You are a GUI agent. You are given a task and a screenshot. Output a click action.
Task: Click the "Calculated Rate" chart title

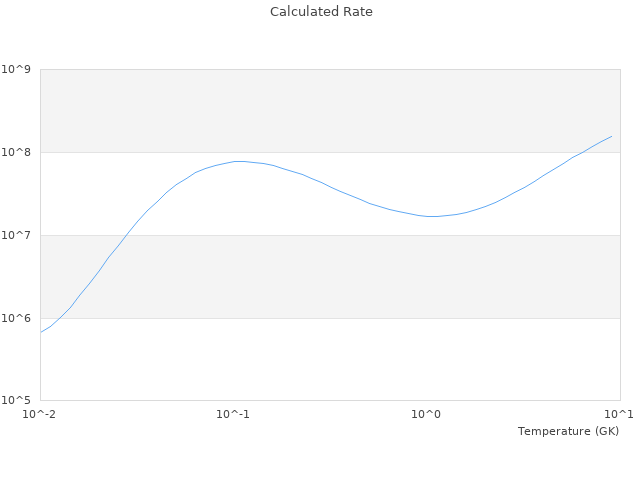pos(320,12)
